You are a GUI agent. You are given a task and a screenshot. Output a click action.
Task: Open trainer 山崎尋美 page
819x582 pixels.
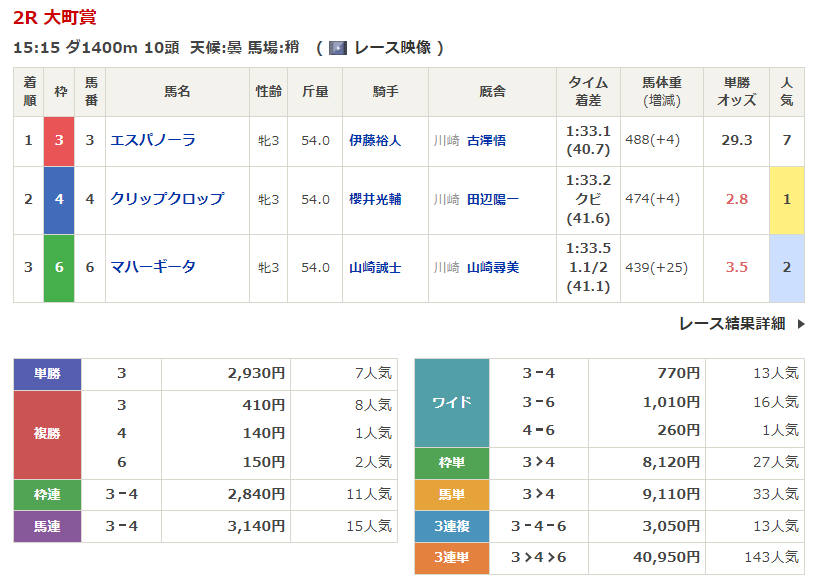tap(493, 268)
